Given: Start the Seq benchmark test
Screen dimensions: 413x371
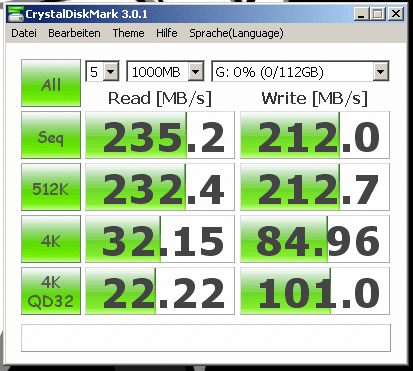Looking at the screenshot, I should click(x=51, y=135).
